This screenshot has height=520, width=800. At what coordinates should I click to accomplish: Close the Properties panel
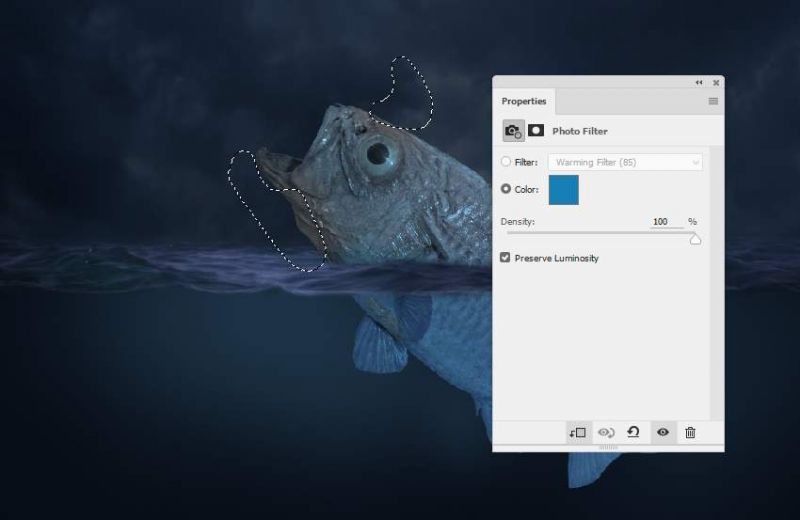[x=716, y=83]
